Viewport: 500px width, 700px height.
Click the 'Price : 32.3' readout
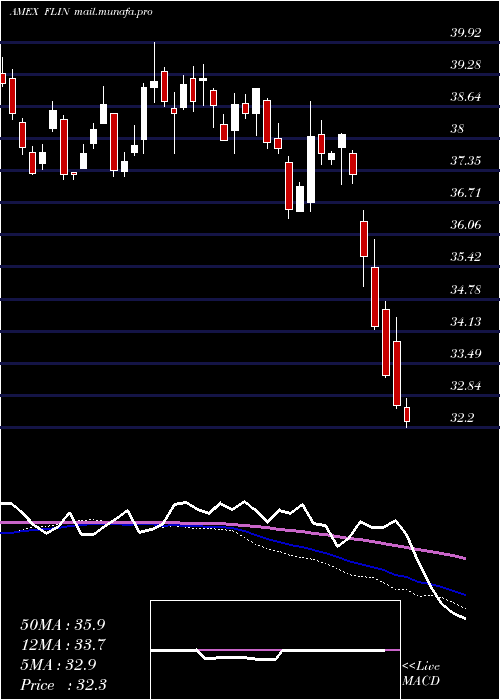point(63,685)
